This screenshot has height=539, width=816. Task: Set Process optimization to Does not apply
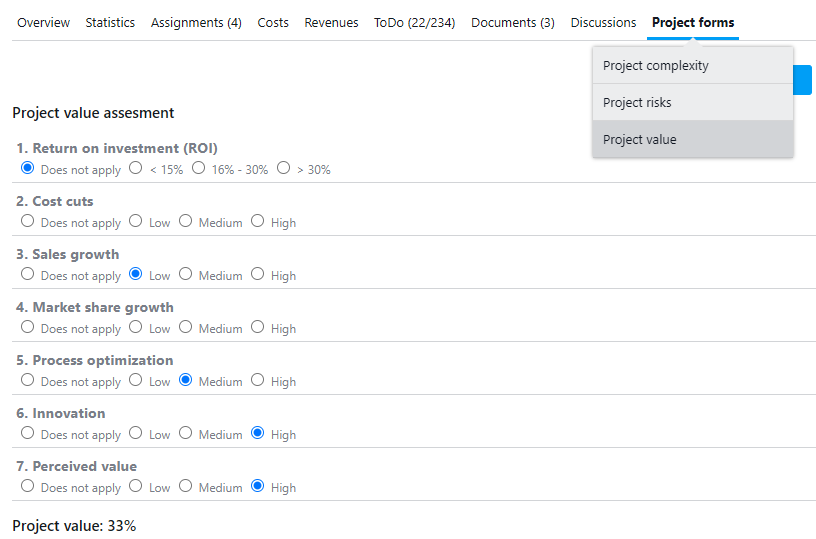coord(28,380)
